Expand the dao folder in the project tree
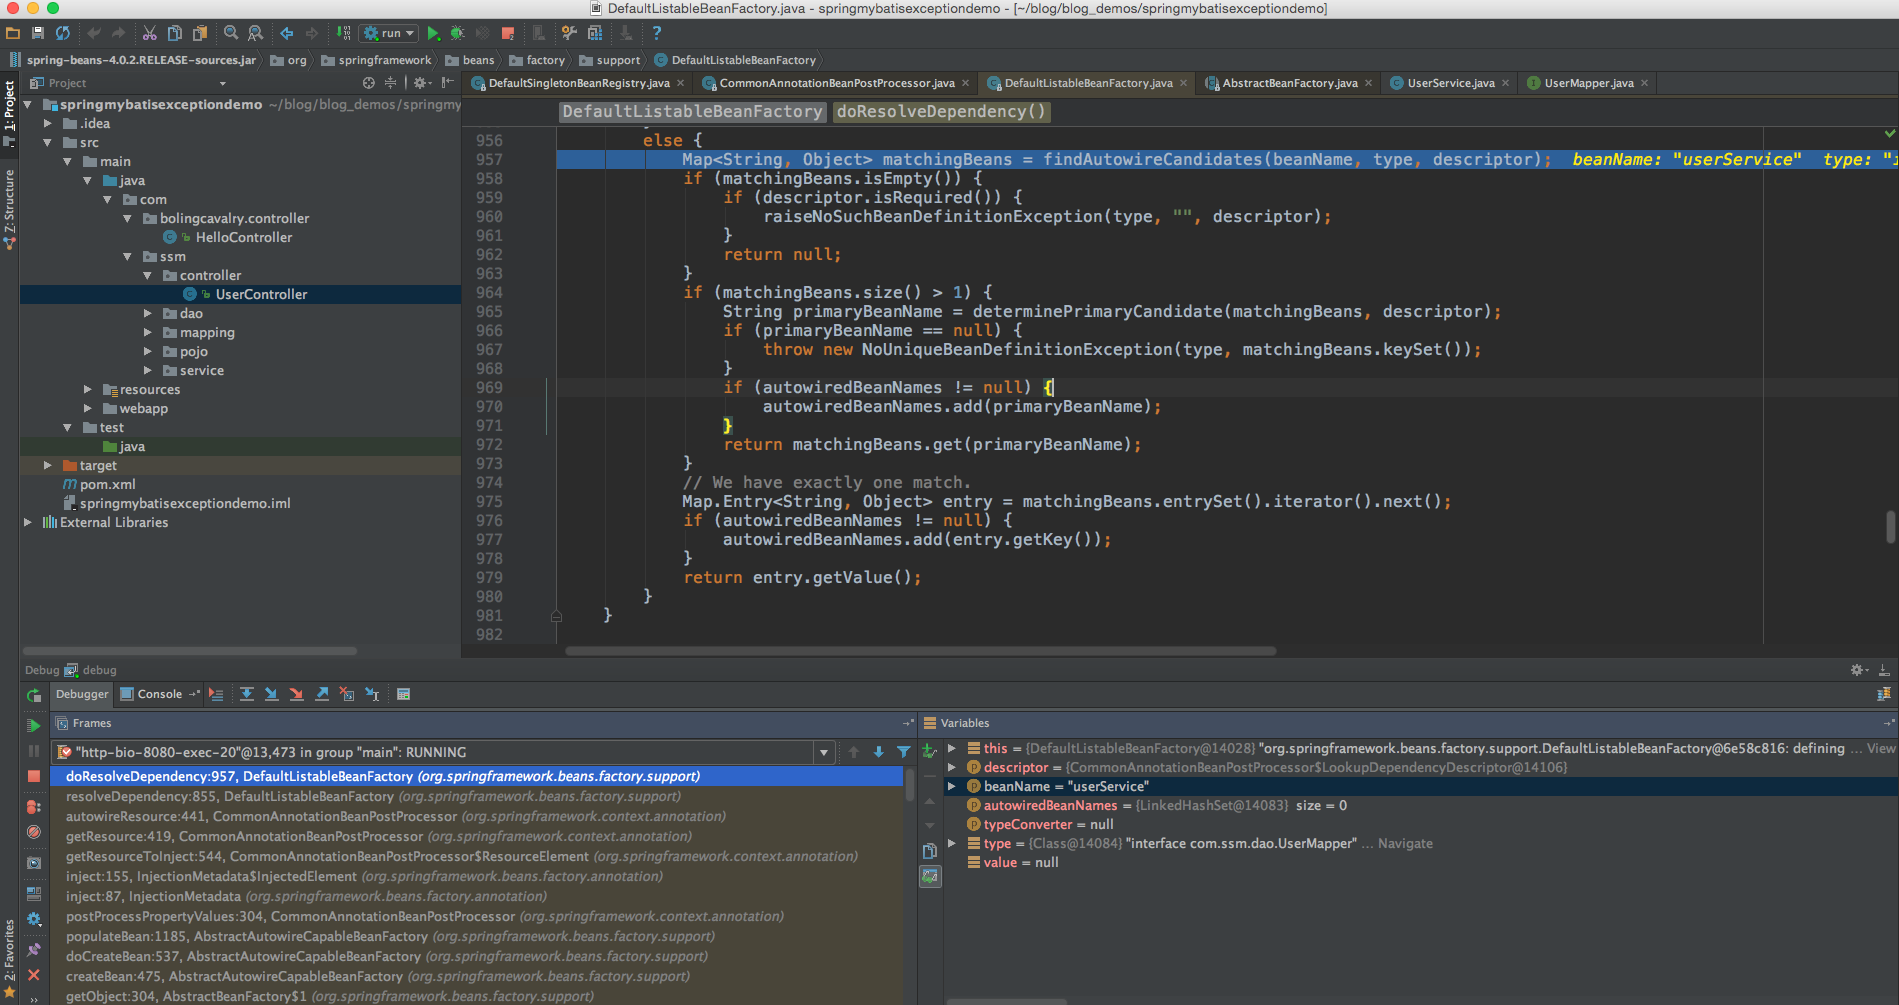The height and width of the screenshot is (1005, 1899). coord(148,313)
